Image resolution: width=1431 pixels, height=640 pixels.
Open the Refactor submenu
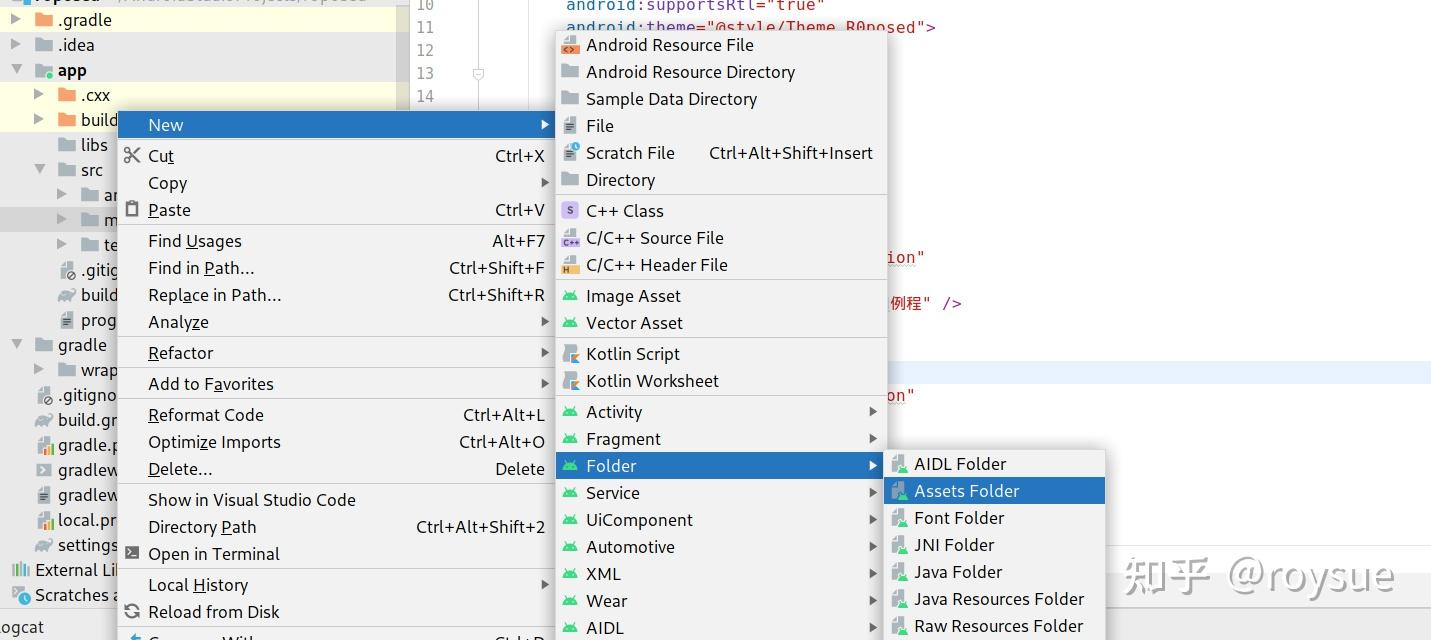click(x=181, y=353)
